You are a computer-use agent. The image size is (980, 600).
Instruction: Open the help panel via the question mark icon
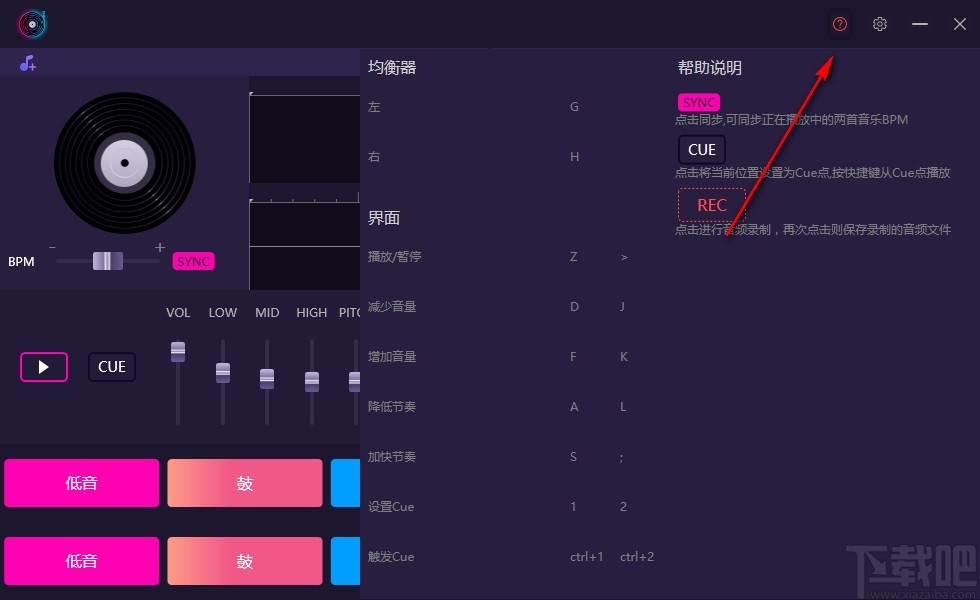click(x=840, y=23)
